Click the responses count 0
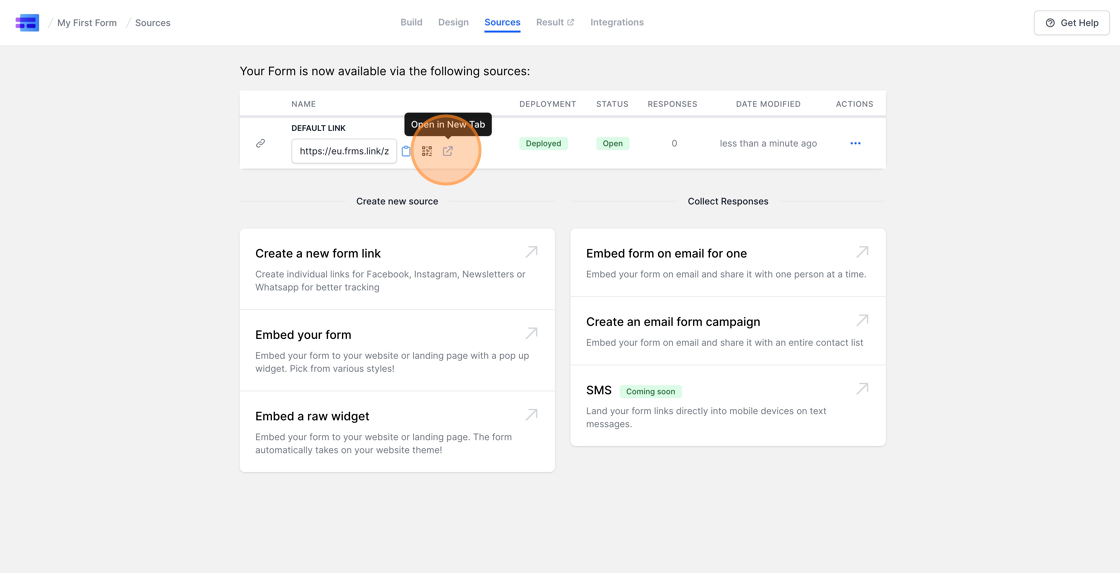This screenshot has width=1120, height=573. 674,144
